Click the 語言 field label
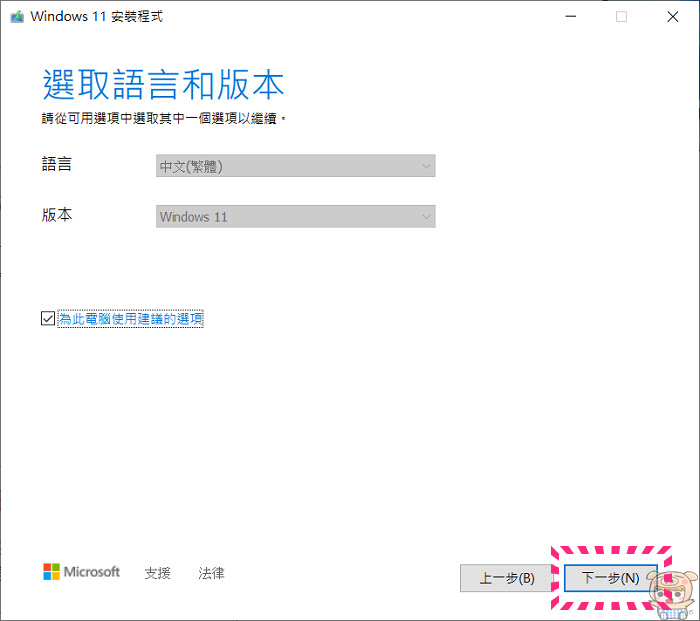Viewport: 700px width, 621px height. [x=57, y=164]
